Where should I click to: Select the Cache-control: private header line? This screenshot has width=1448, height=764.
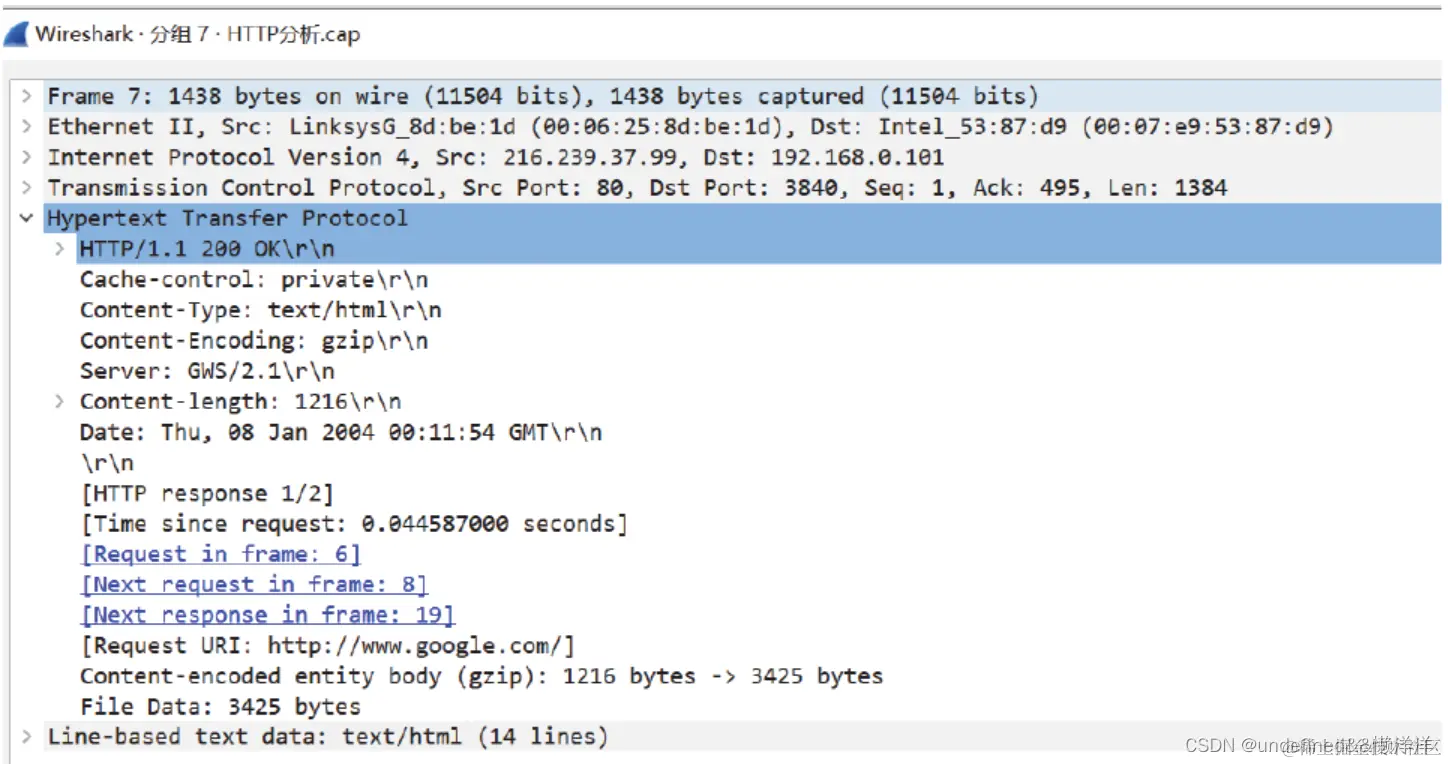click(x=254, y=280)
